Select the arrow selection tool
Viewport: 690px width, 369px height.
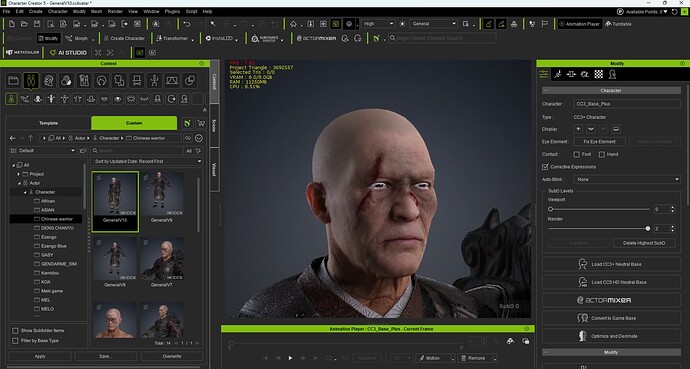(213, 24)
